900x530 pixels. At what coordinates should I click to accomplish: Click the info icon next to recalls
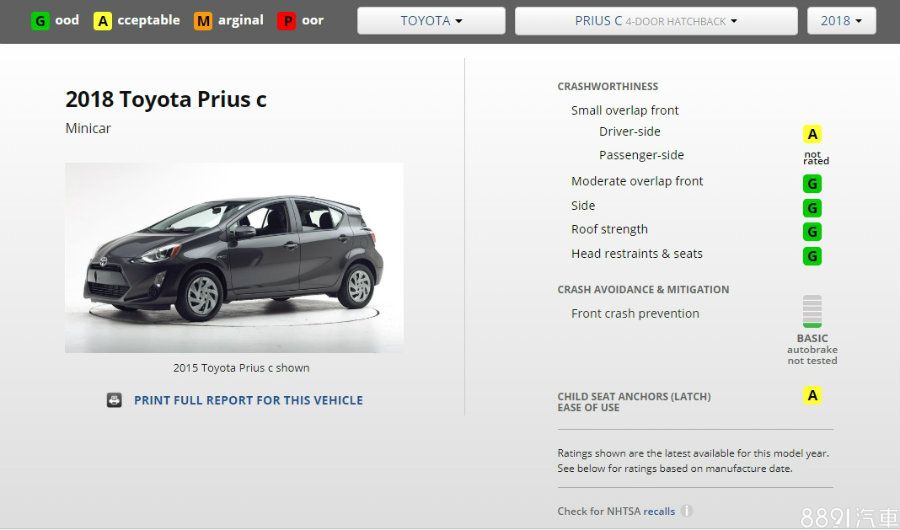pyautogui.click(x=686, y=510)
